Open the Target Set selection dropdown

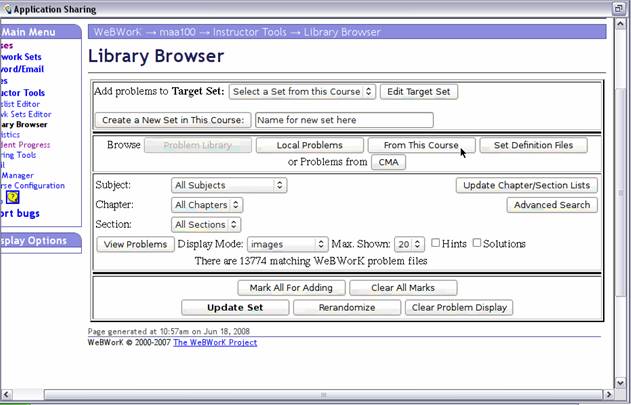pos(302,91)
